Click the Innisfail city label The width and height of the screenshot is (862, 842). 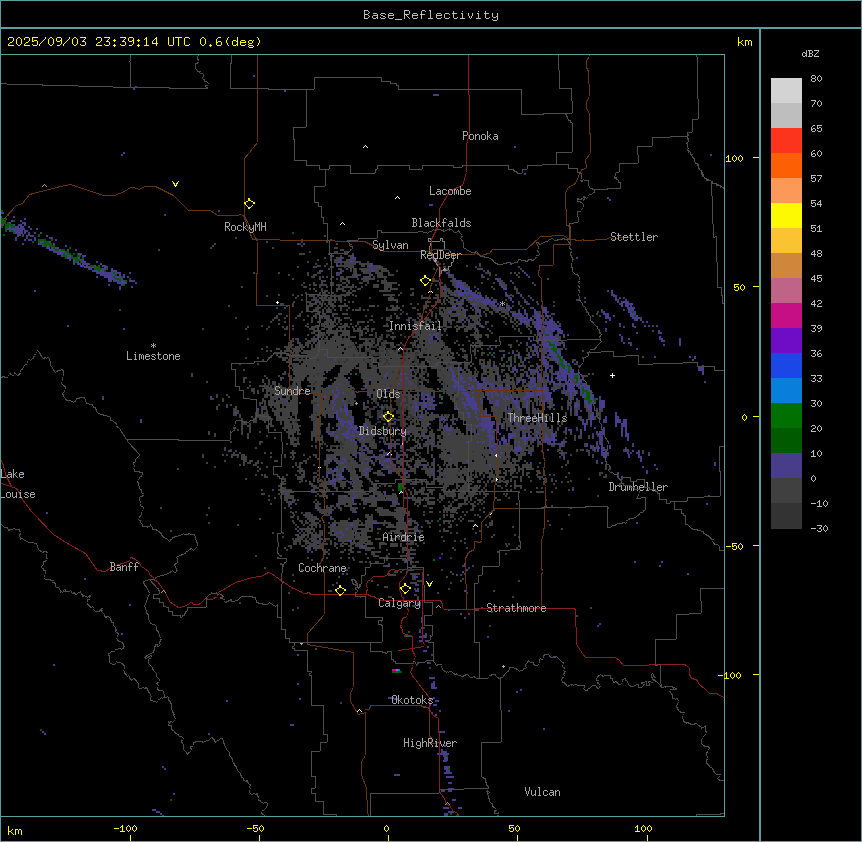[415, 326]
